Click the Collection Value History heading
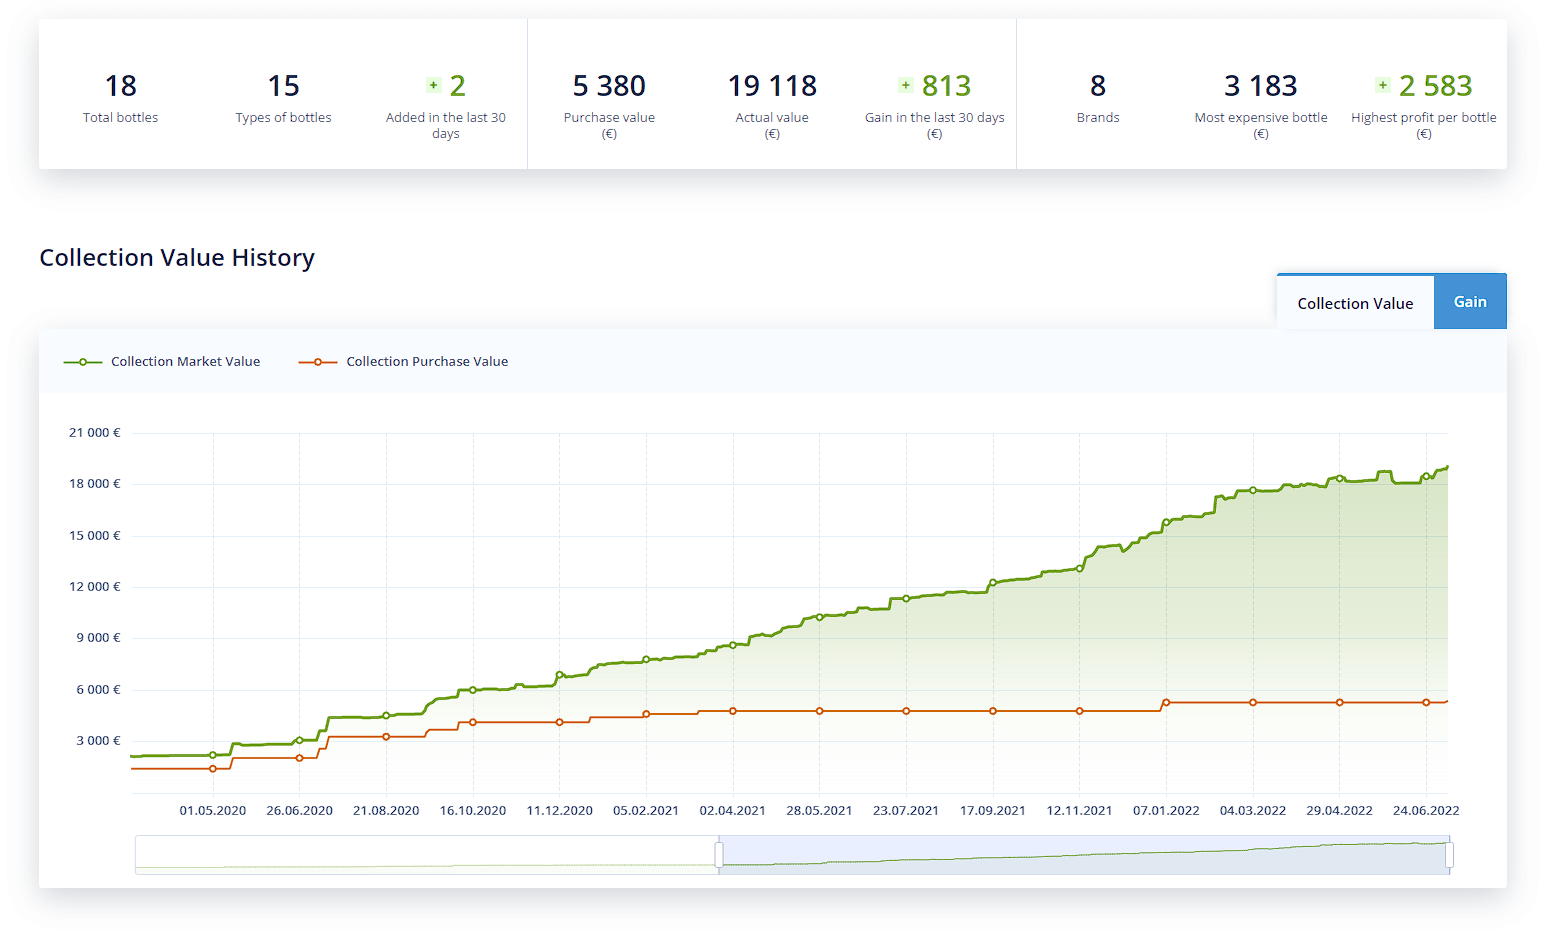The image size is (1556, 931). click(177, 258)
